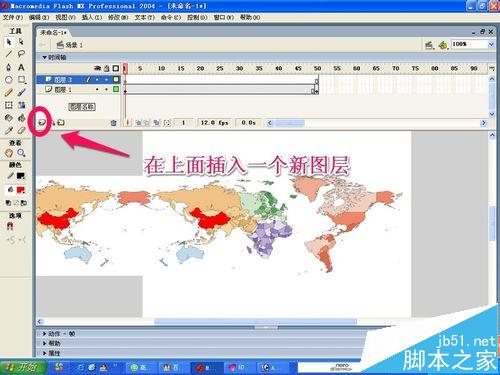
Task: Select the Eraser tool
Action: point(21,130)
